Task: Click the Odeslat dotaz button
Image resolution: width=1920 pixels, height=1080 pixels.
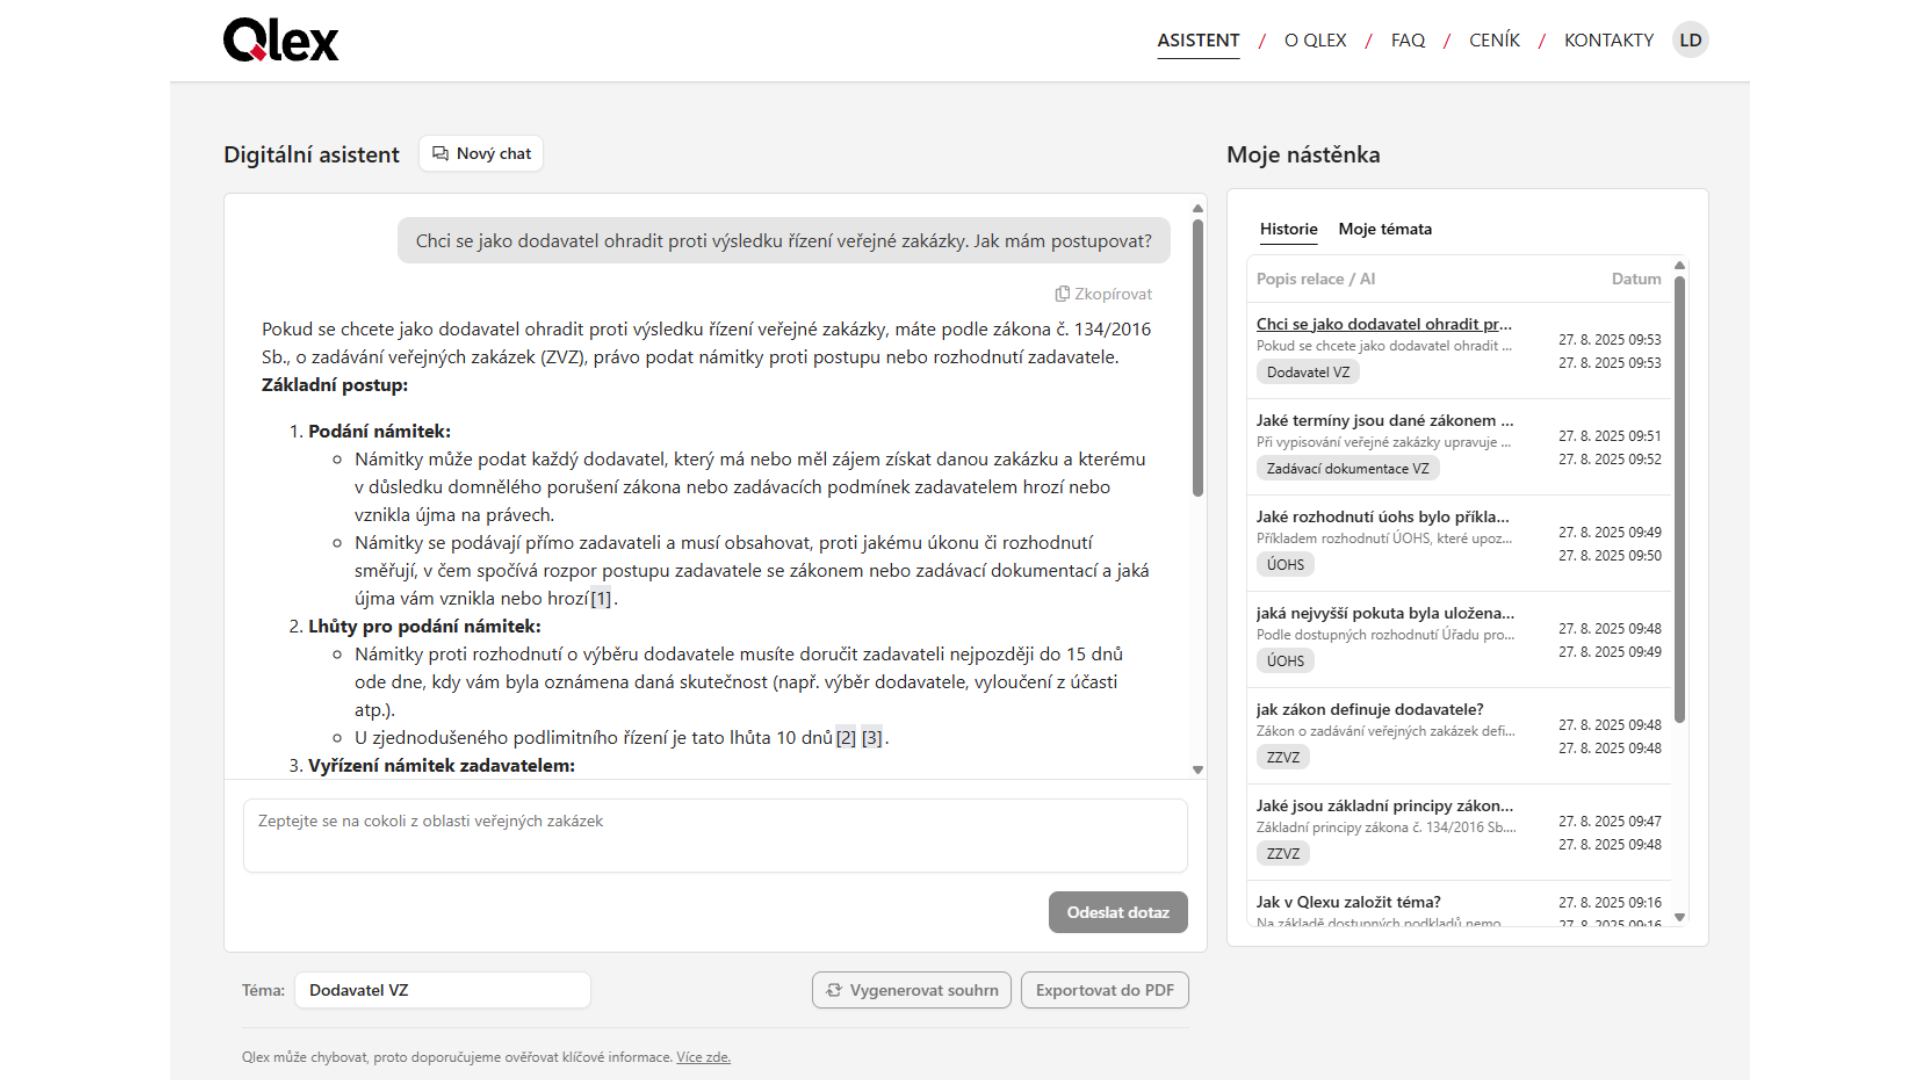Action: (1118, 912)
